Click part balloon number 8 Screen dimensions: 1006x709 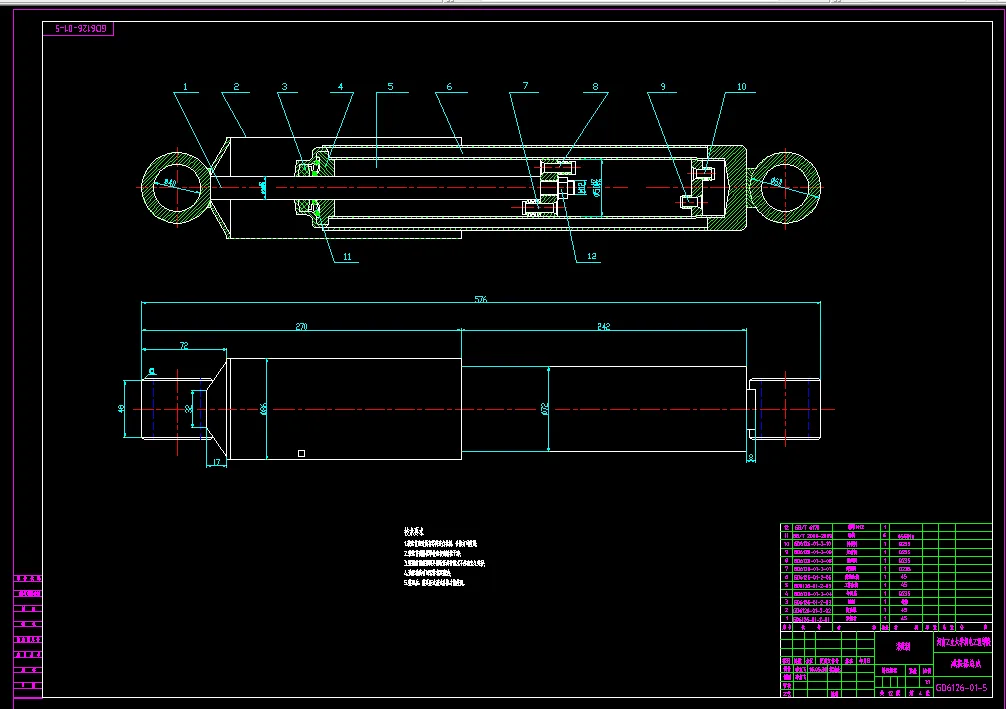[595, 87]
